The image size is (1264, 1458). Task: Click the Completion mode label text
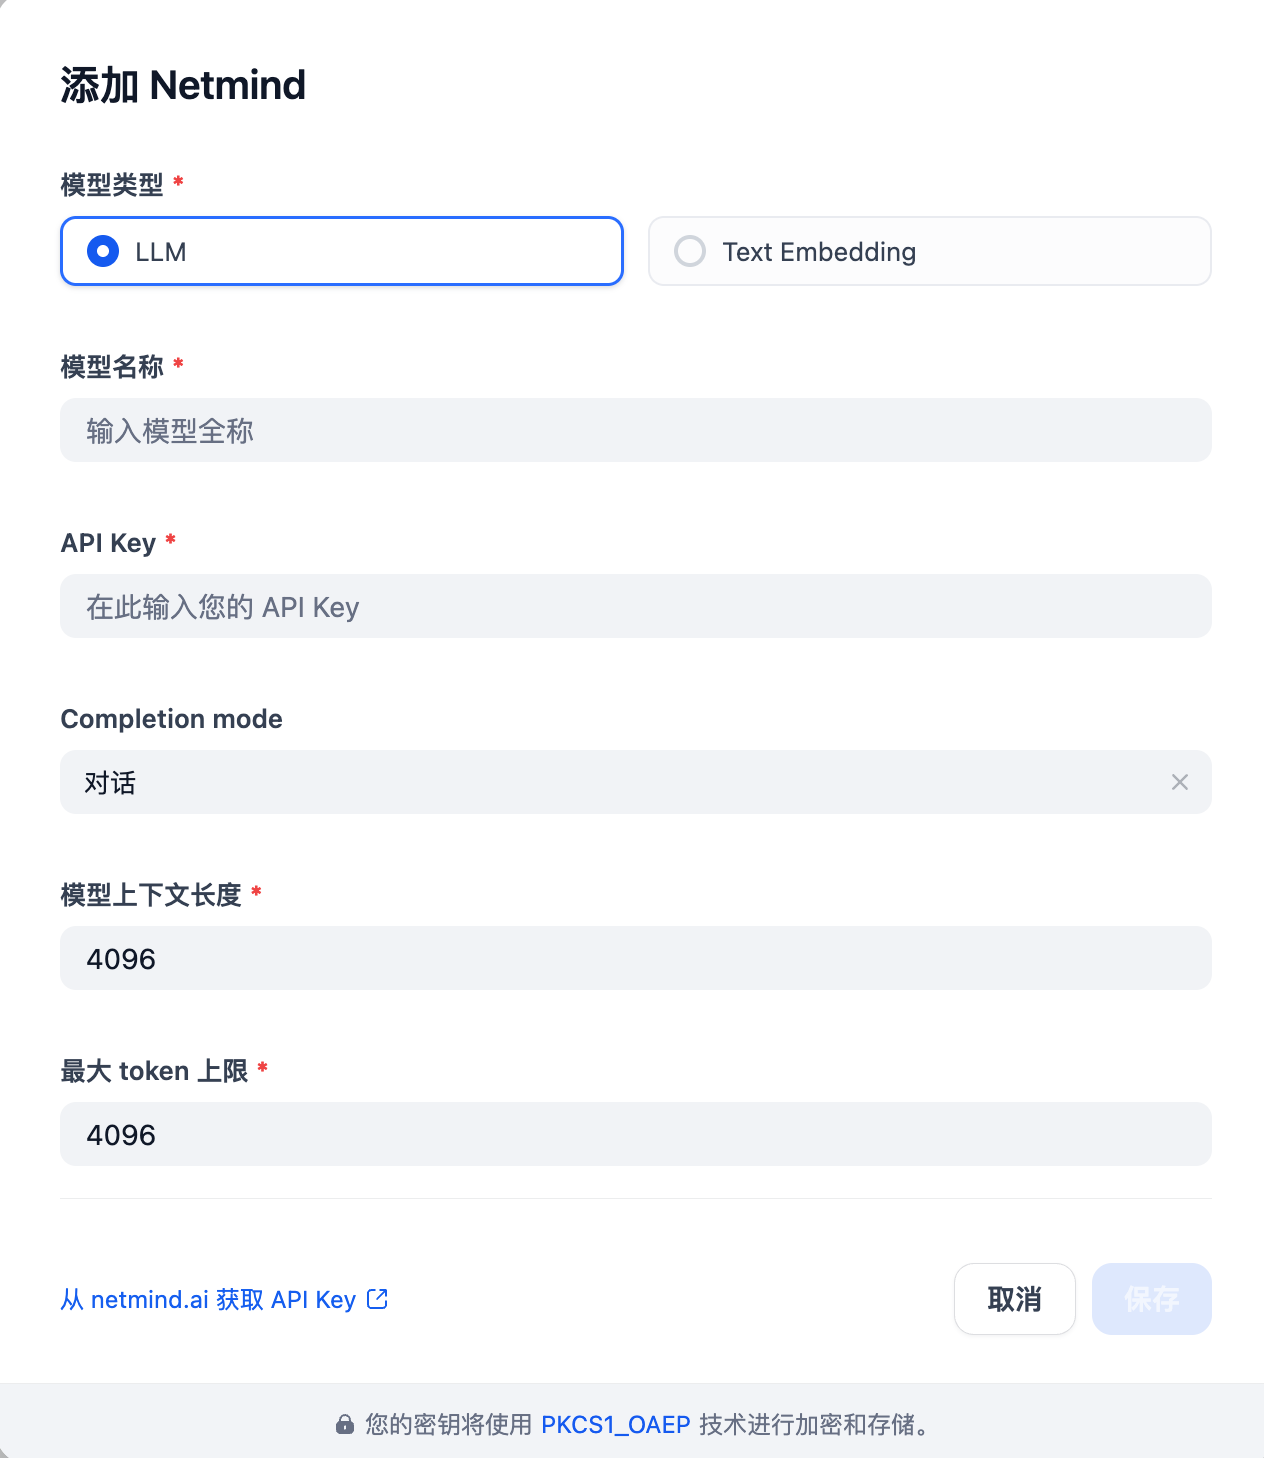tap(172, 719)
